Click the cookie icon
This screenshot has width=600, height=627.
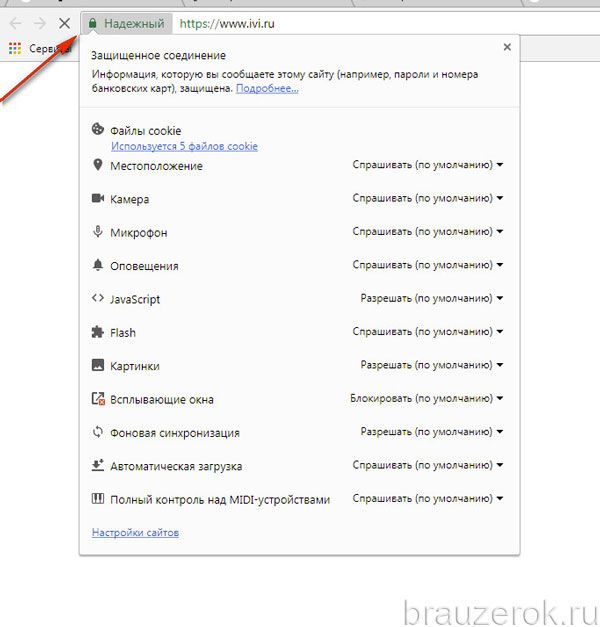98,129
